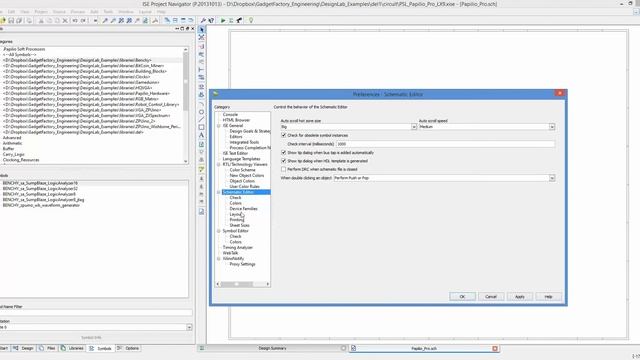Click the Undo toolbar icon
Viewport: 640px width, 360px height.
75,20
